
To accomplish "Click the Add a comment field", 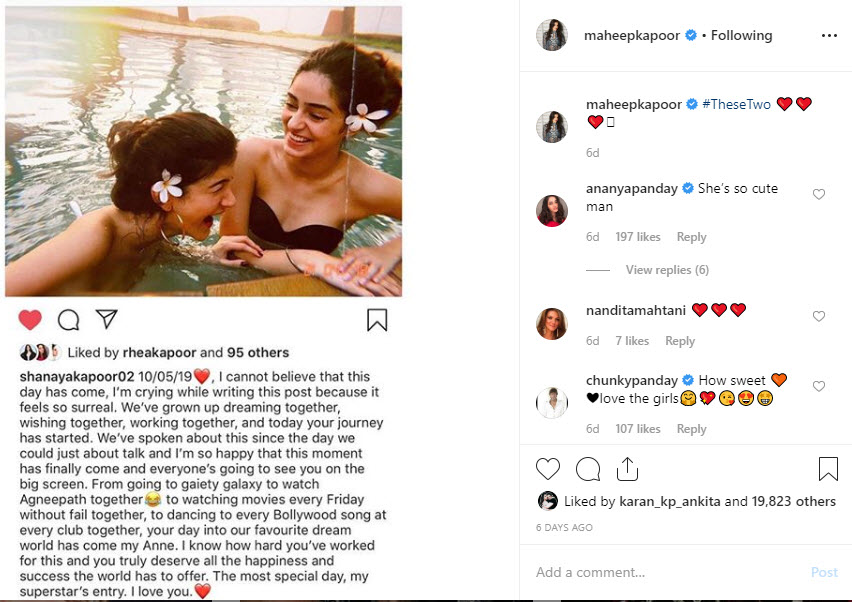I will click(660, 572).
